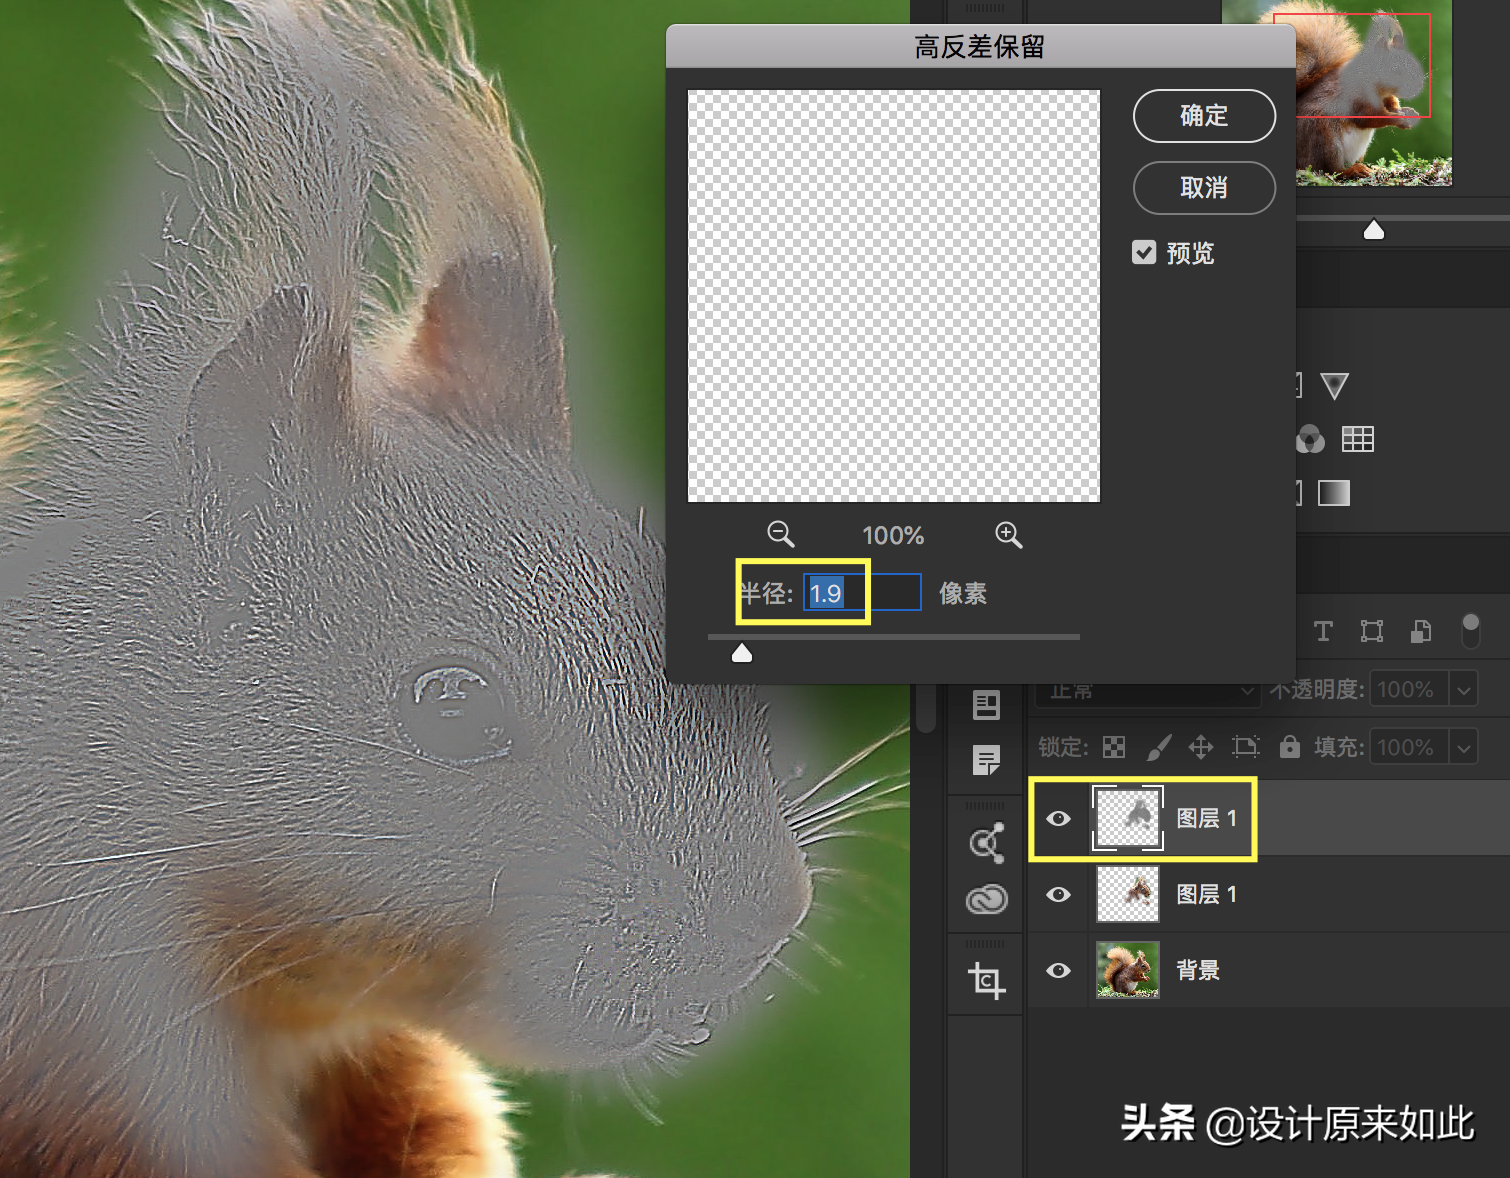Click the Color Lookup grid adjustment icon
The height and width of the screenshot is (1178, 1510).
1357,439
